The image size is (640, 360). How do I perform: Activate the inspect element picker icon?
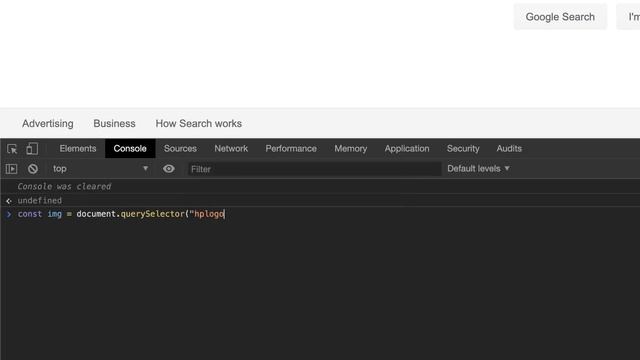(12, 149)
